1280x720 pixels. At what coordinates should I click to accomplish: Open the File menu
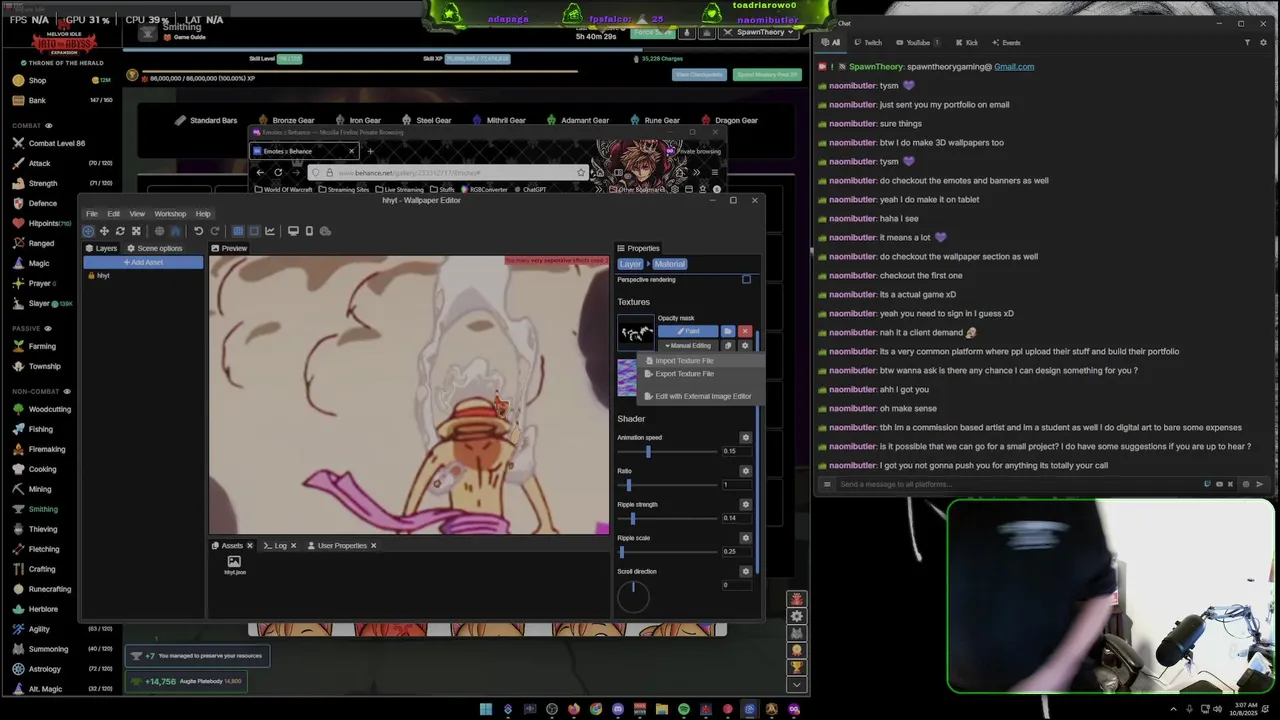(91, 214)
